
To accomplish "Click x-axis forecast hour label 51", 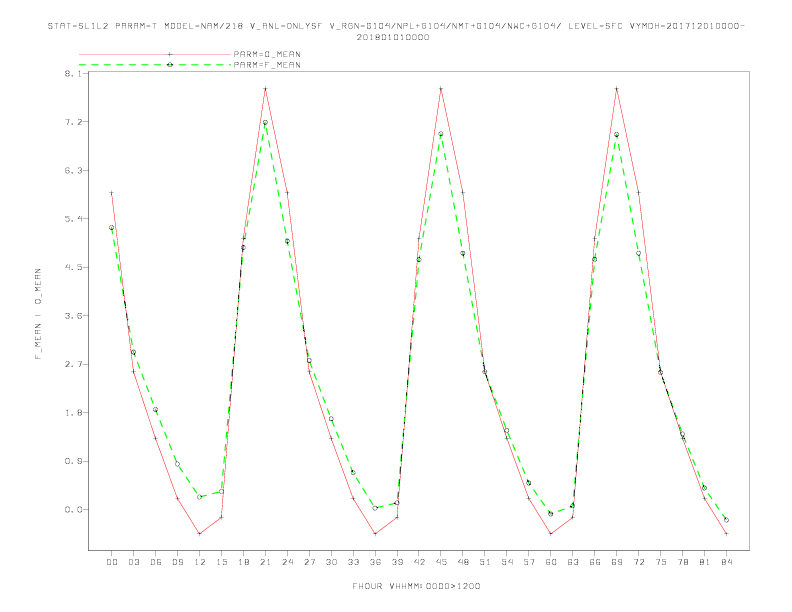I will click(485, 562).
